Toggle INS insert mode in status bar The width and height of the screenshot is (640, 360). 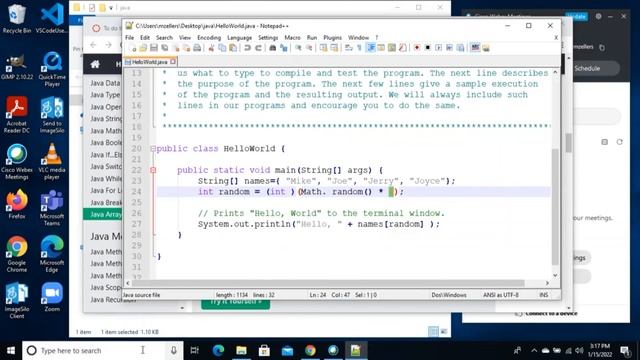click(544, 295)
